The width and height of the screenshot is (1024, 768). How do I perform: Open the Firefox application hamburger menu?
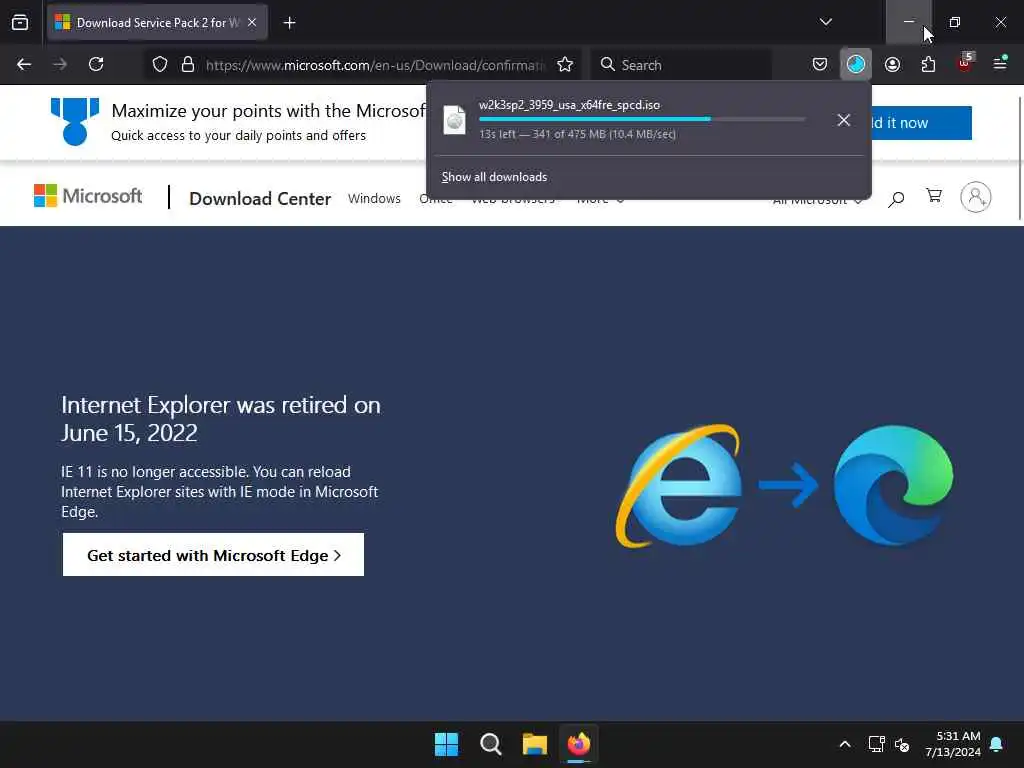pos(1000,64)
